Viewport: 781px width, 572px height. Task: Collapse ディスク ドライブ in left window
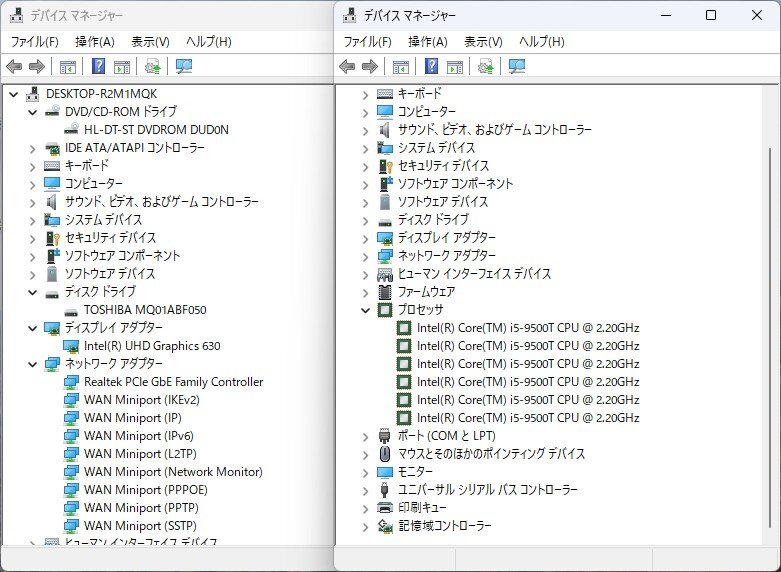32,292
